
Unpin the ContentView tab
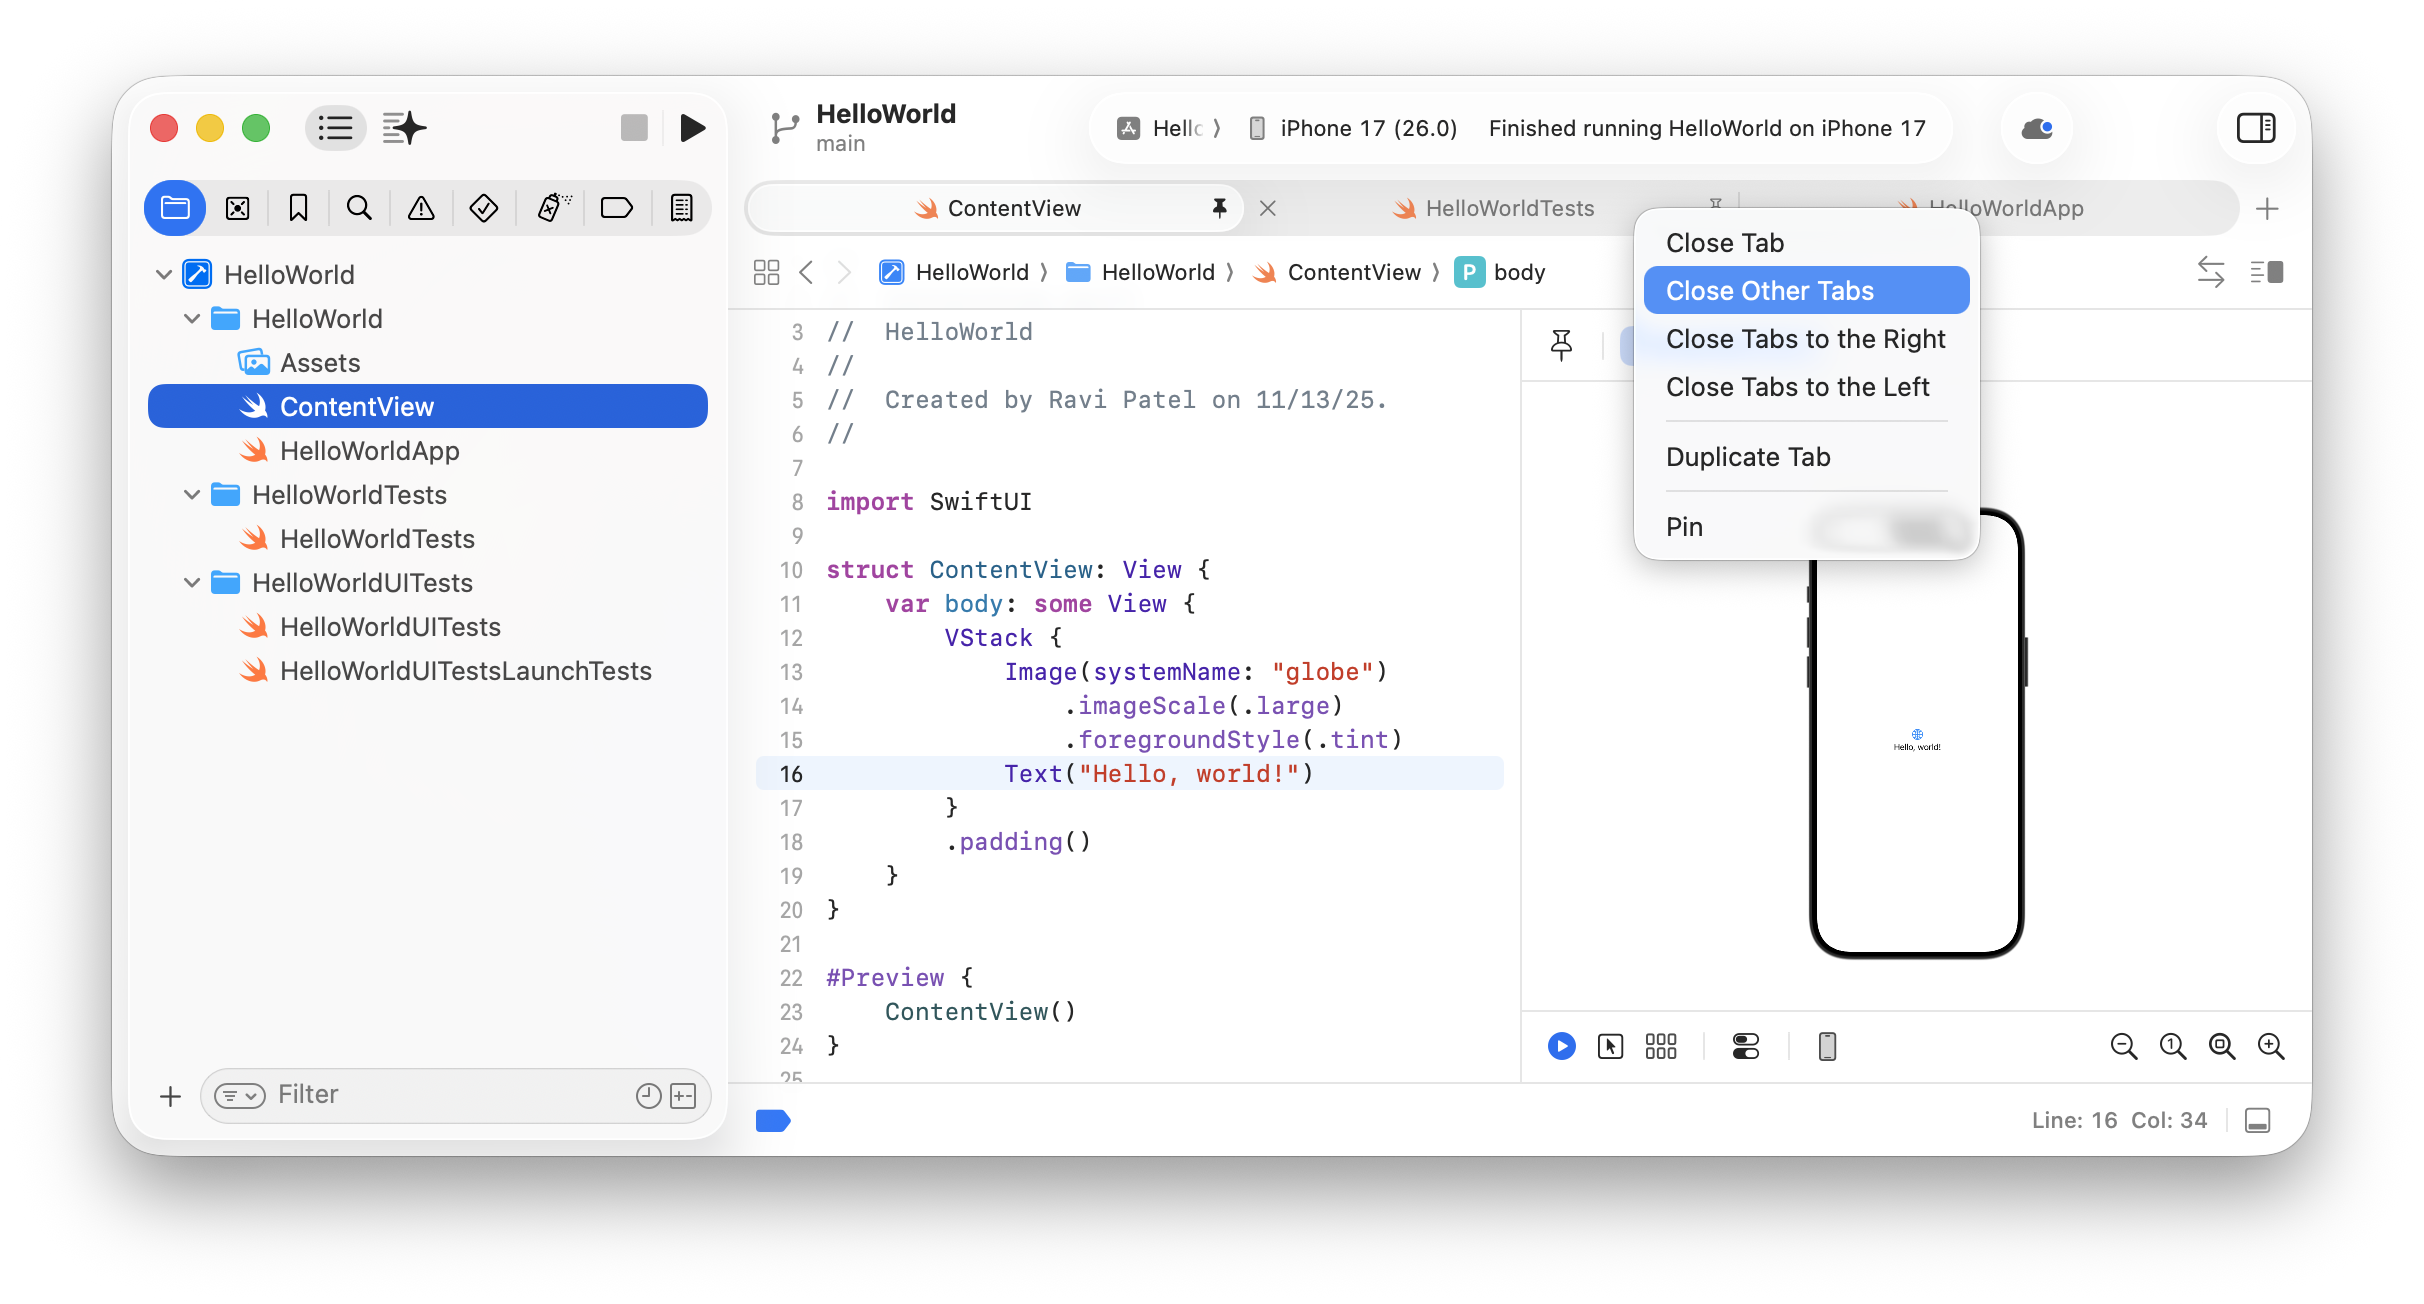click(1219, 208)
